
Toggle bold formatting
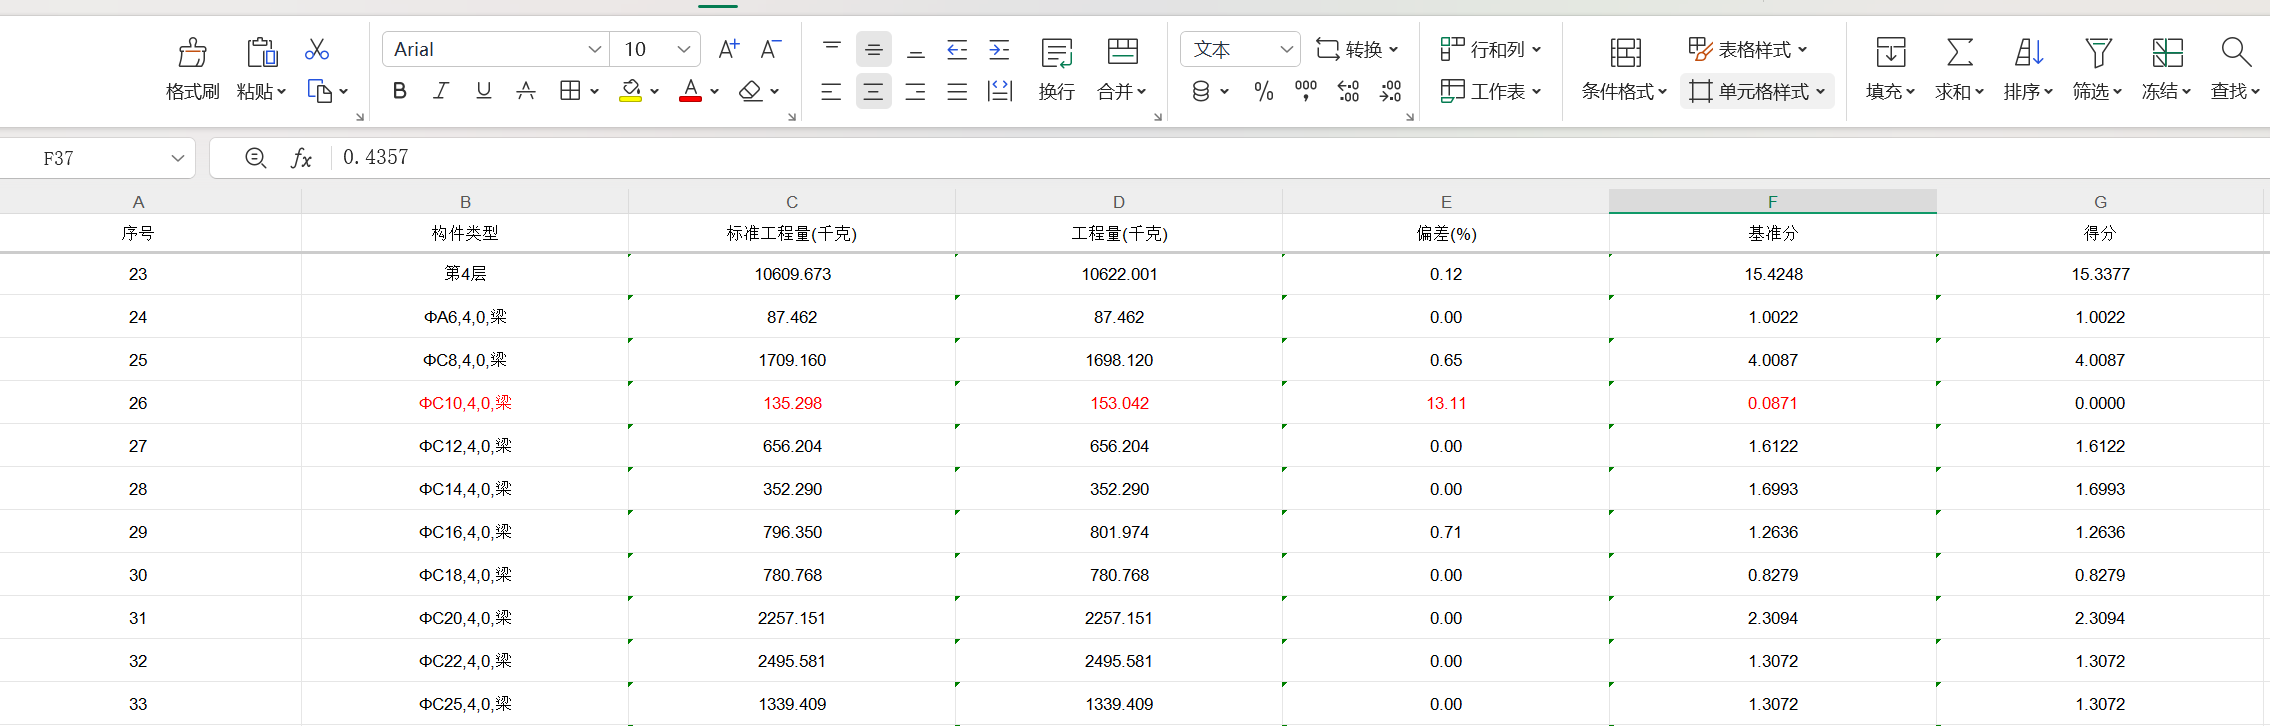click(x=400, y=91)
